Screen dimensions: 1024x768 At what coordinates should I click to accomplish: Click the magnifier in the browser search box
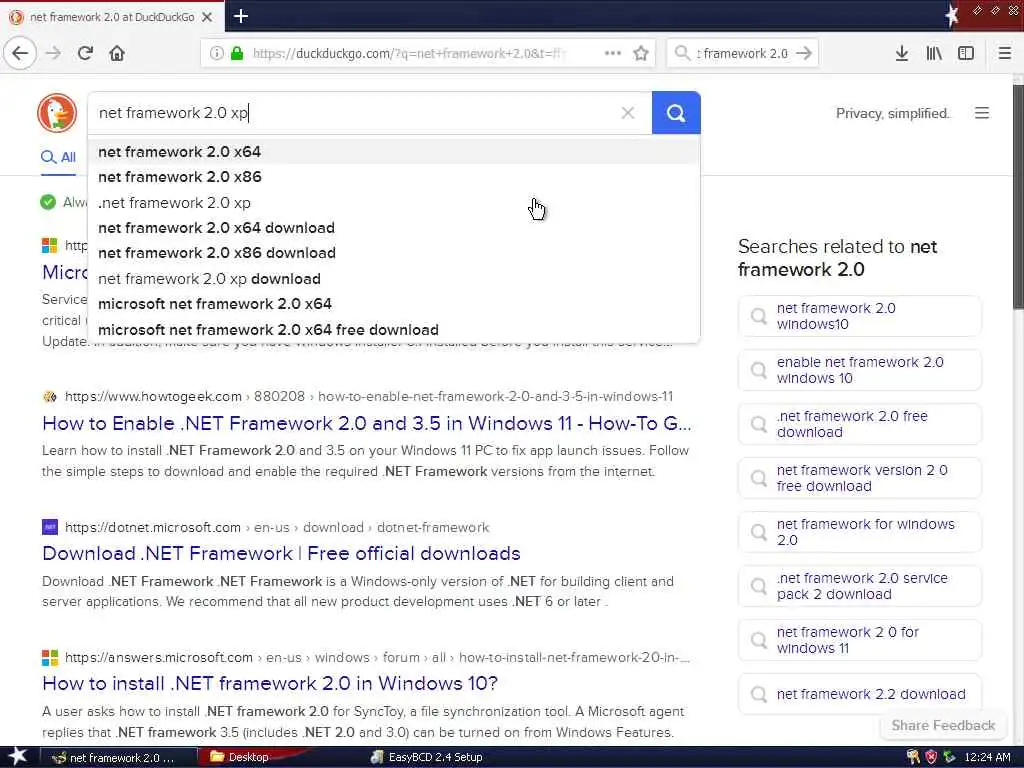point(682,53)
